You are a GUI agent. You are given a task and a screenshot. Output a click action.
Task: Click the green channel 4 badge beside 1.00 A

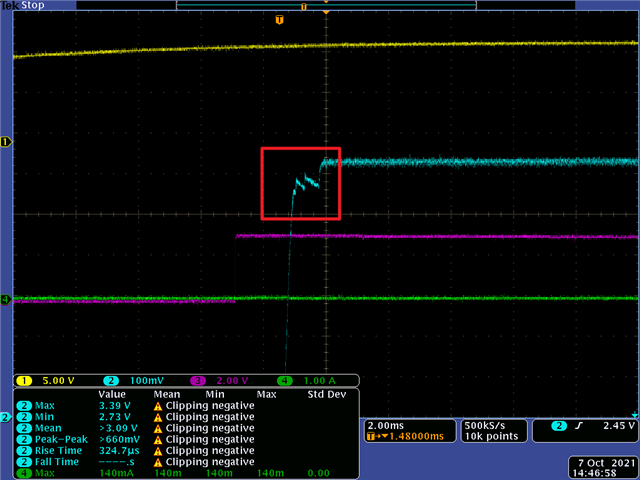[x=285, y=381]
